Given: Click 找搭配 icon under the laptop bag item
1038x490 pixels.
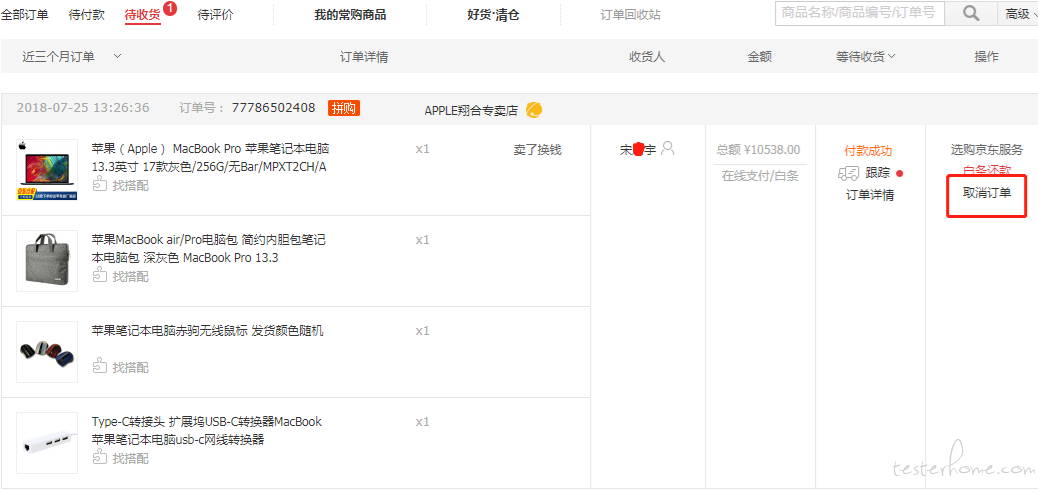Looking at the screenshot, I should [x=99, y=276].
